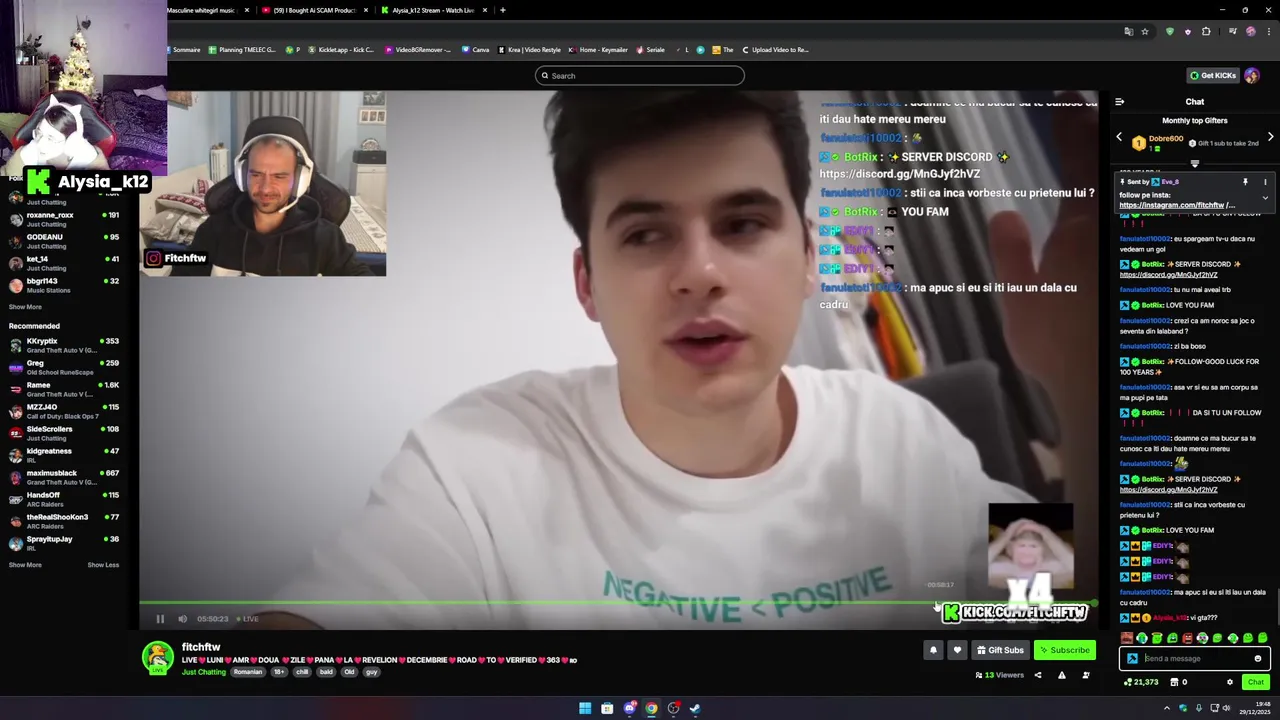Click the taskbar clock showing 19:48

(x=1256, y=708)
